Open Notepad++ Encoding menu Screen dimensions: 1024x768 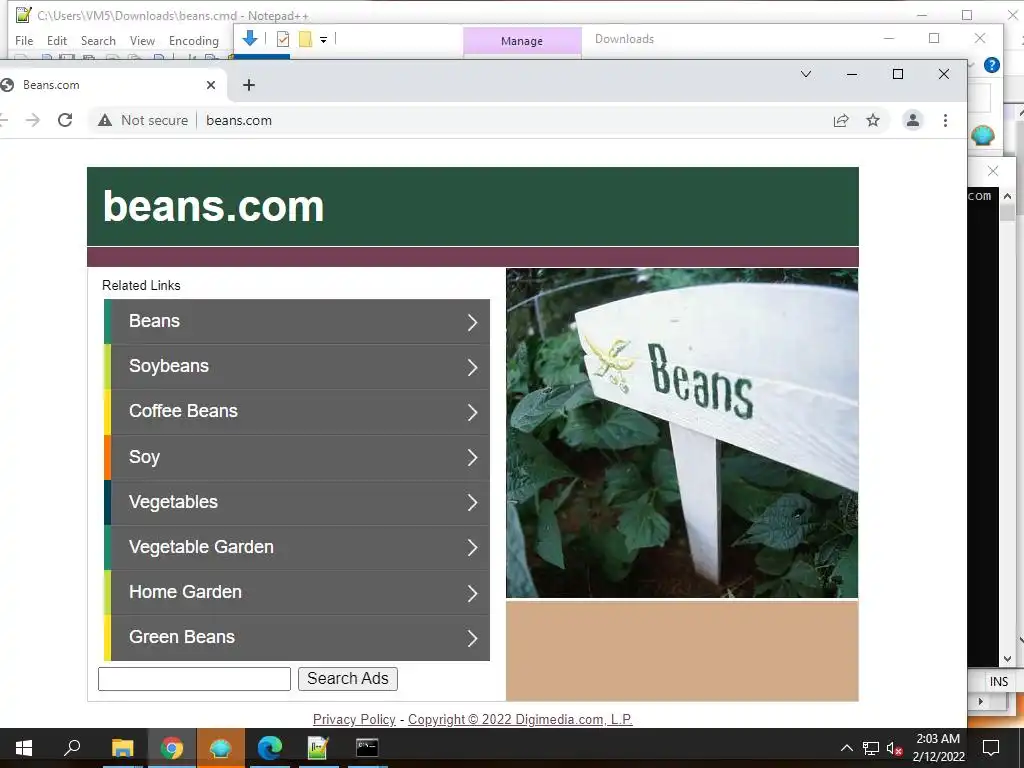(x=194, y=40)
